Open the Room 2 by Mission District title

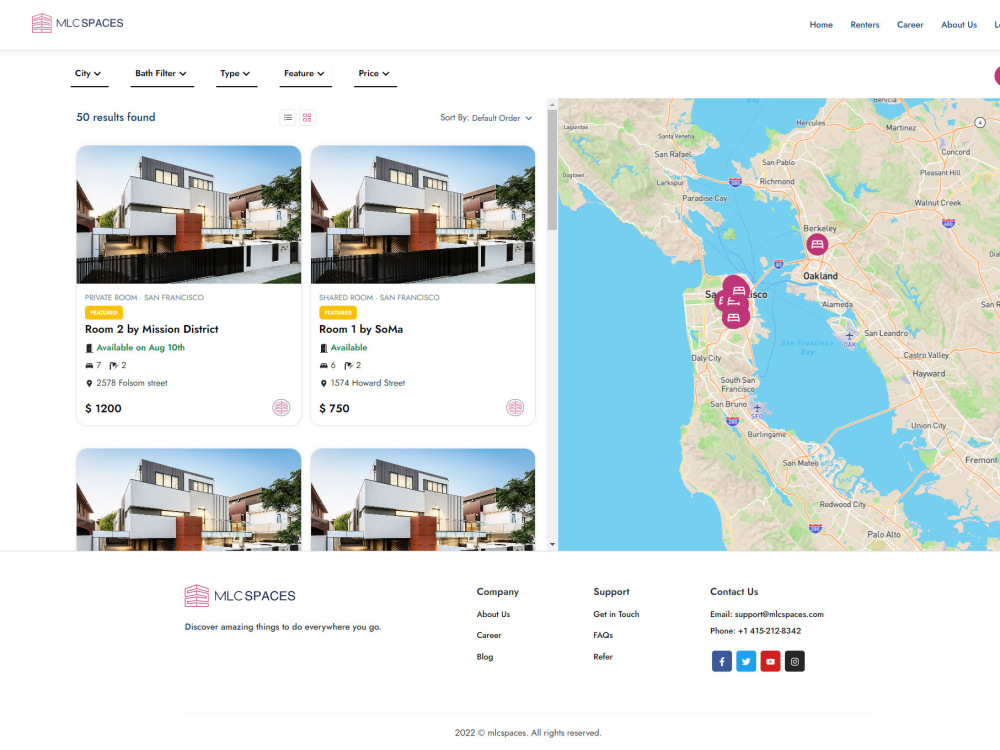pyautogui.click(x=152, y=329)
